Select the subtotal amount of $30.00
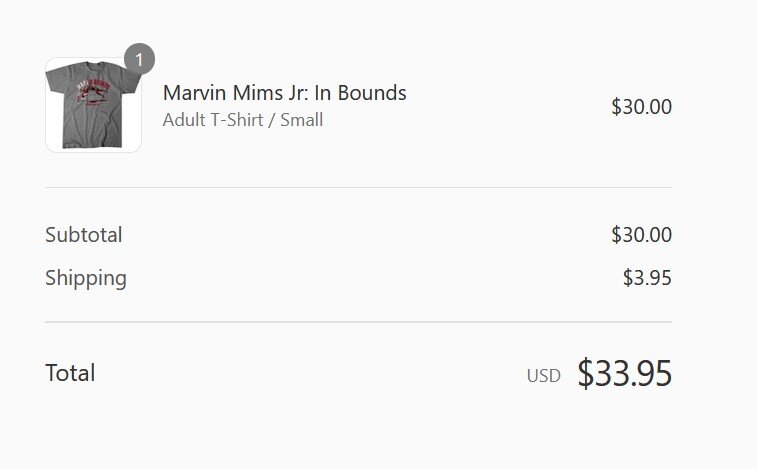 (641, 235)
